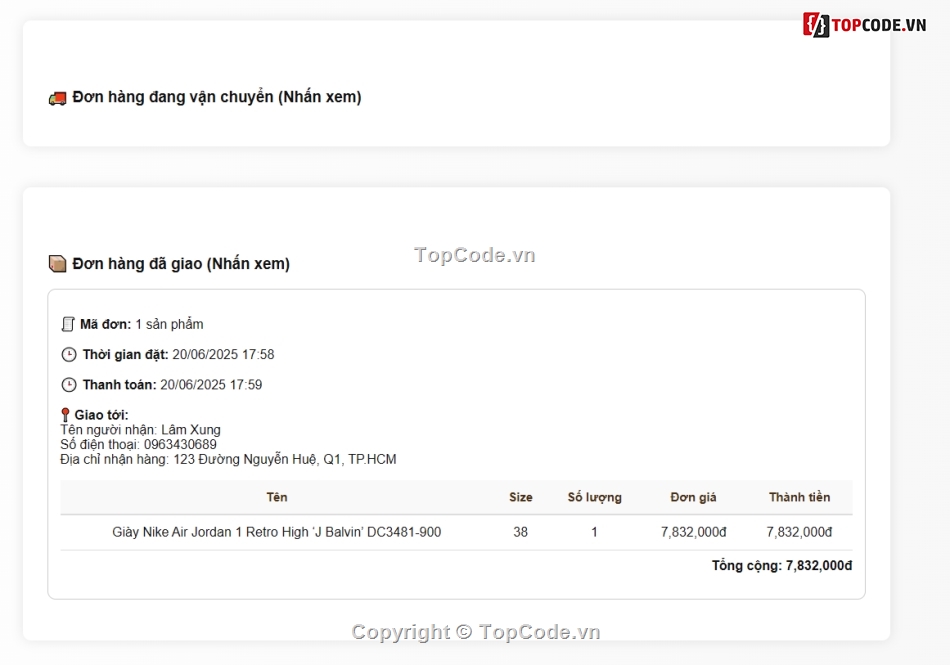Click the delivered package box icon
Image resolution: width=950 pixels, height=665 pixels.
click(58, 263)
